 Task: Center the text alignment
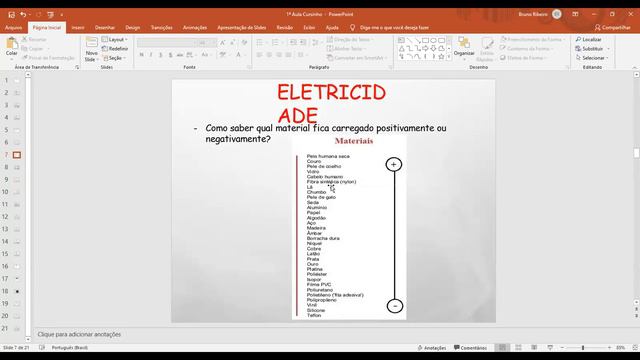click(x=269, y=55)
